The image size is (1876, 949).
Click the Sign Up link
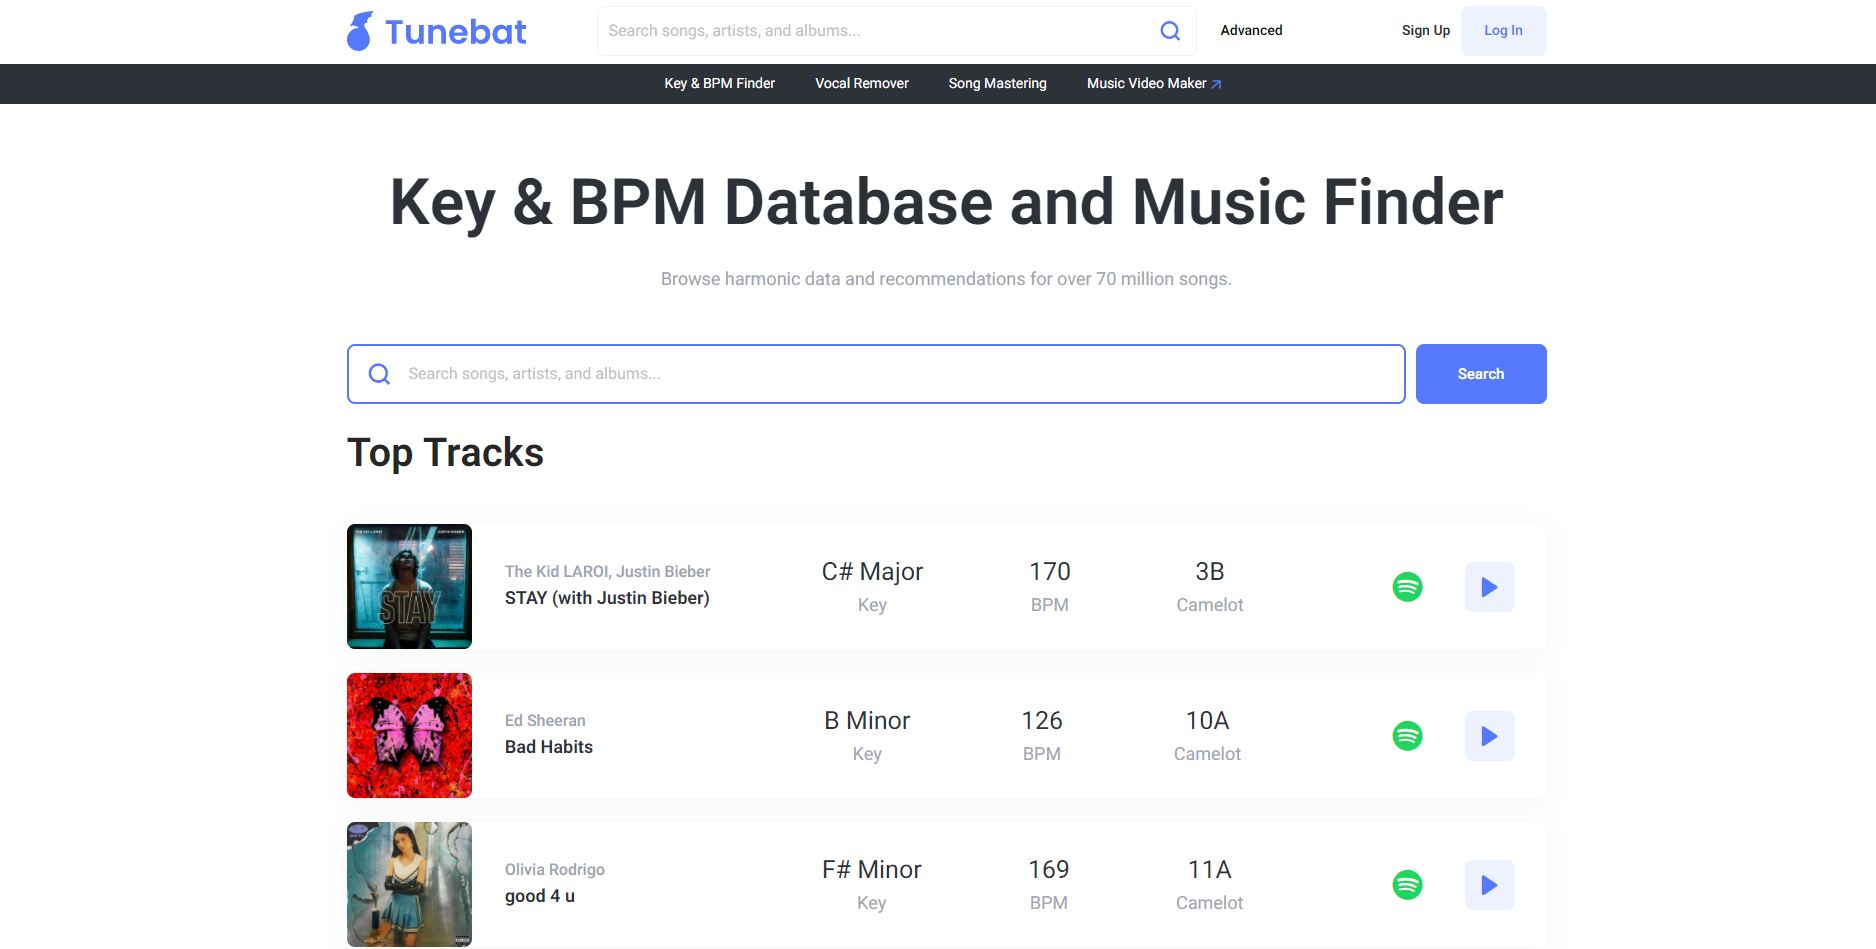coord(1425,30)
